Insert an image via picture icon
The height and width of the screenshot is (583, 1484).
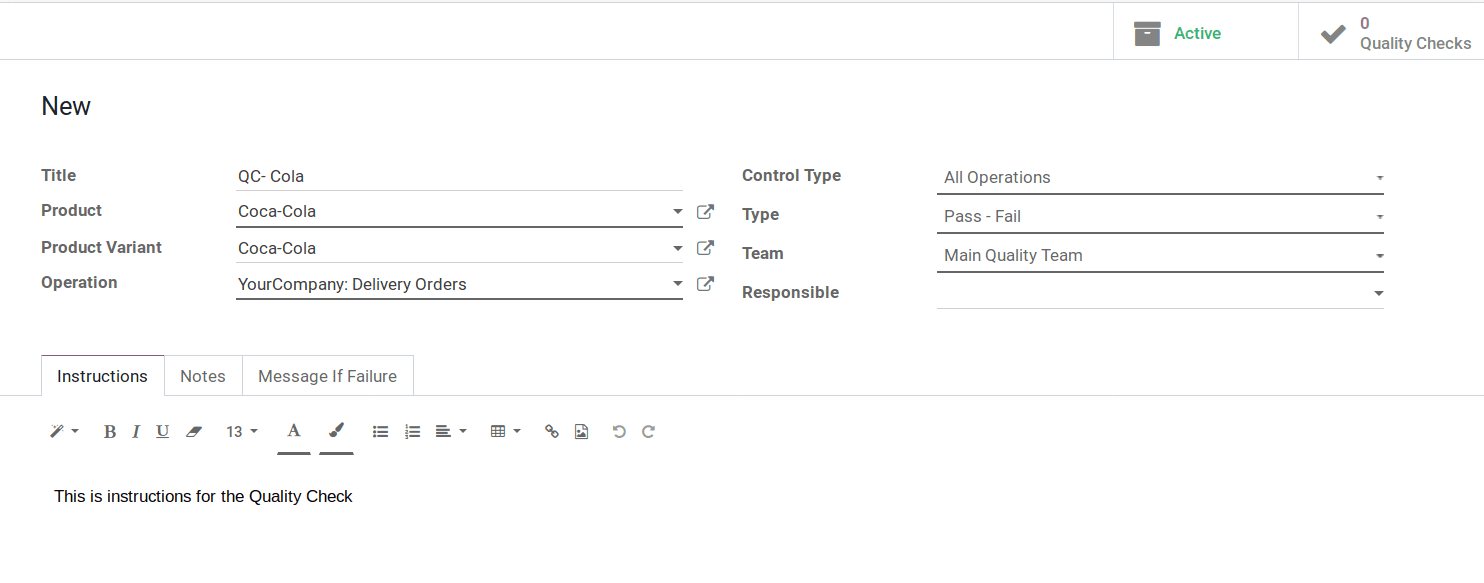[582, 432]
